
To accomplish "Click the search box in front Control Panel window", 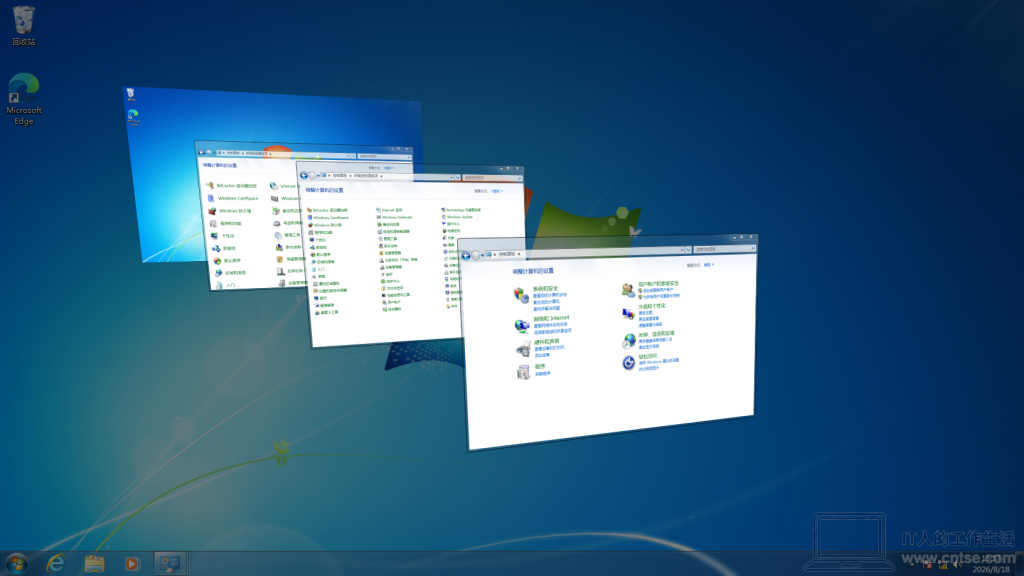I will point(724,249).
